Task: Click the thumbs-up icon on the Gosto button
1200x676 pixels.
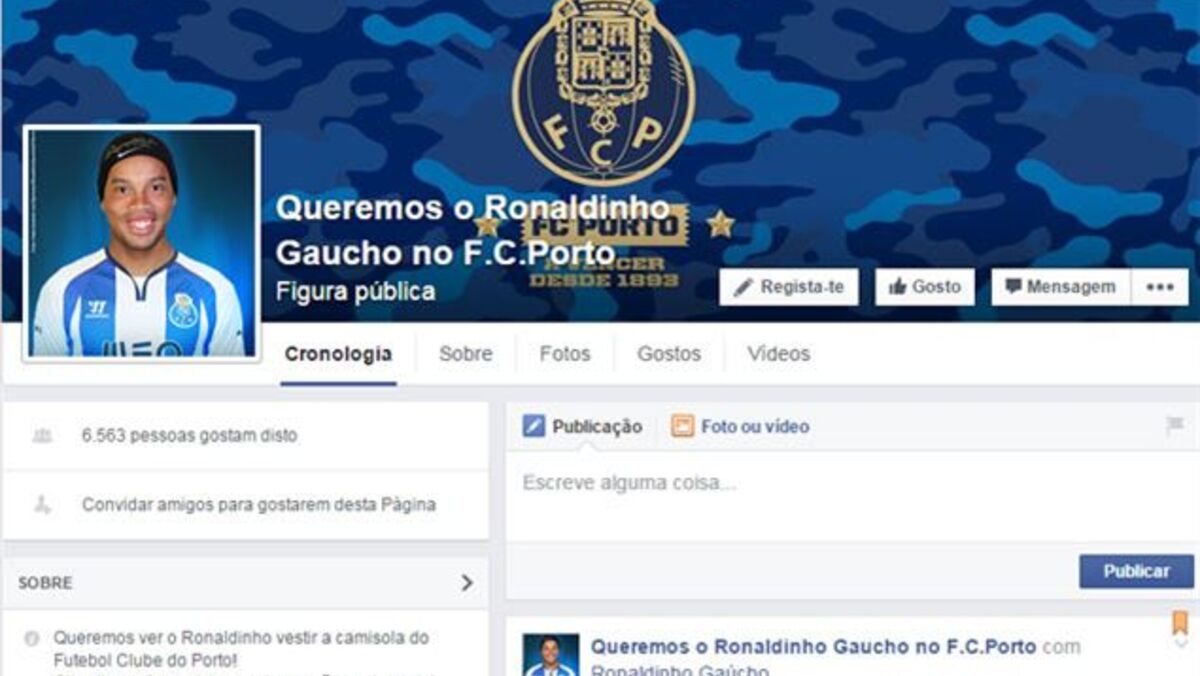Action: 897,287
